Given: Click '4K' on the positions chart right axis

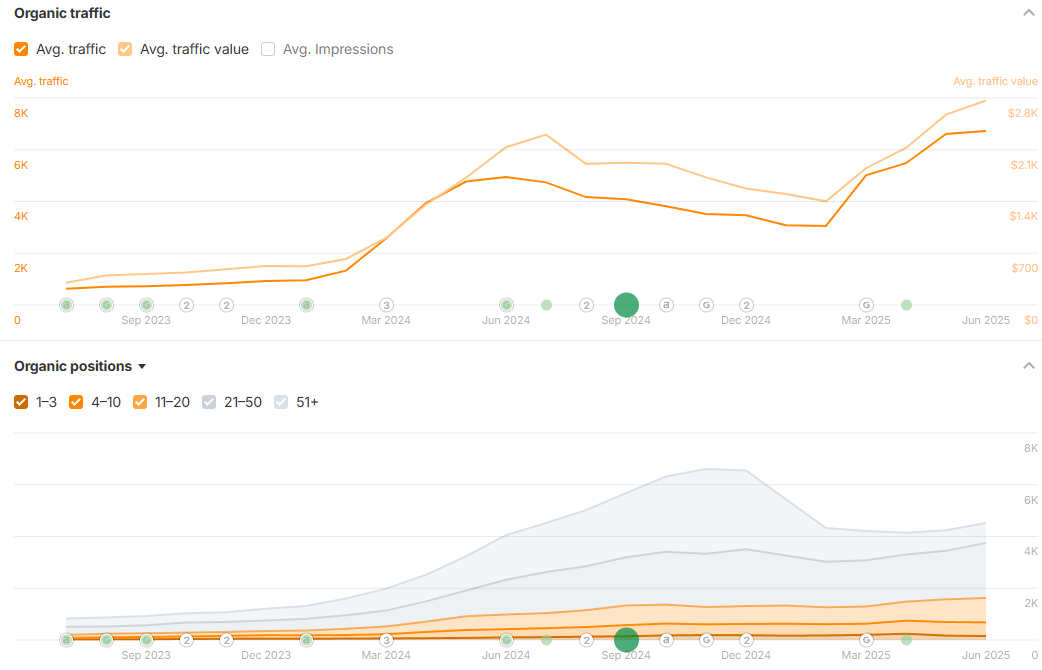Looking at the screenshot, I should [1031, 552].
